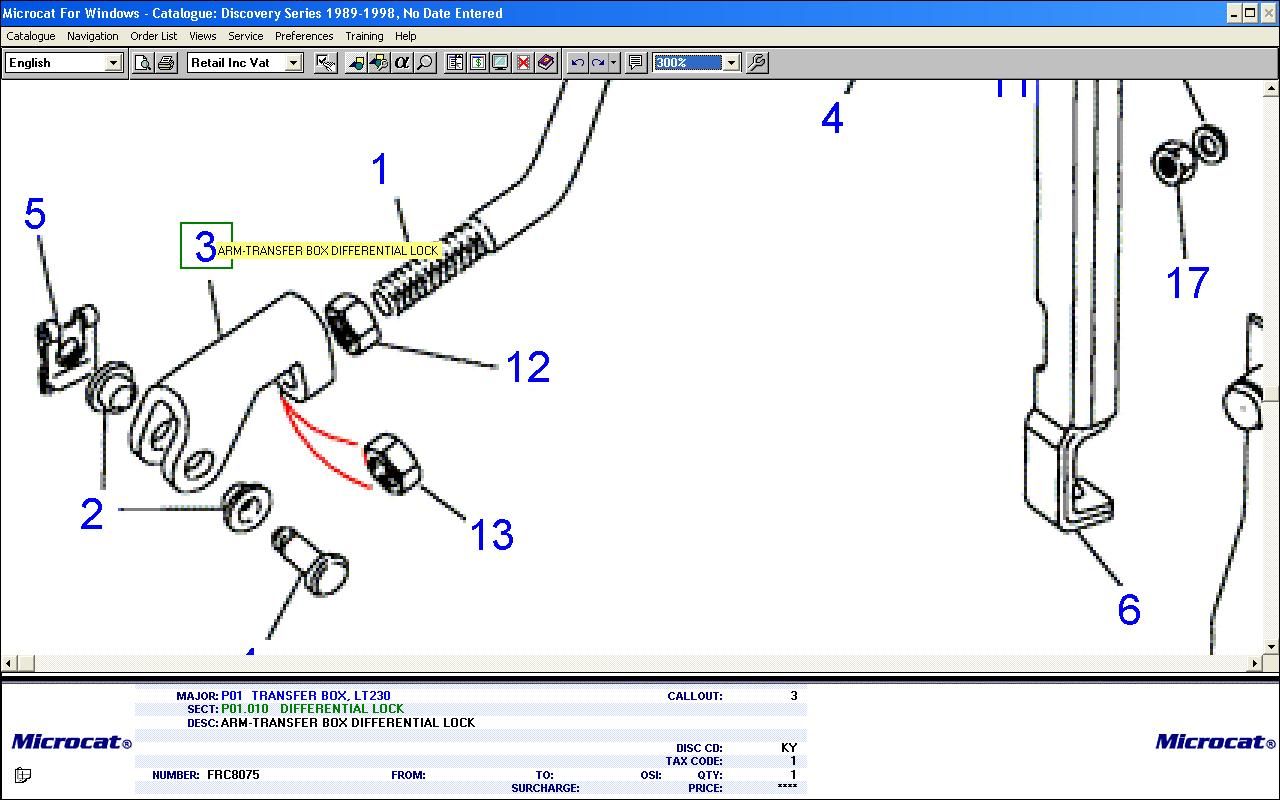The image size is (1280, 800).
Task: Open the Order List menu
Action: pyautogui.click(x=154, y=36)
